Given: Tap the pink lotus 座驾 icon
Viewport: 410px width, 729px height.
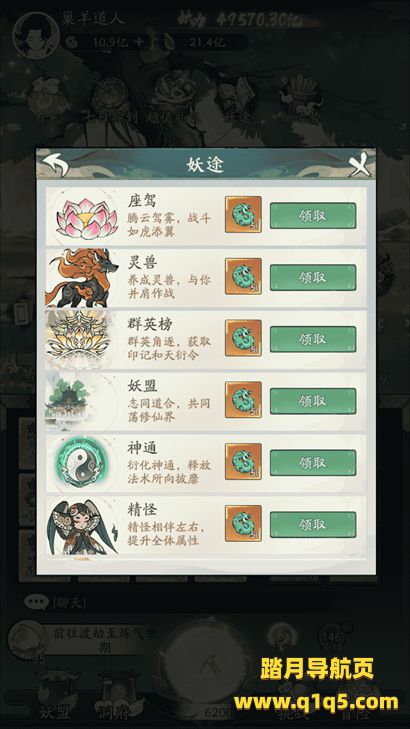Looking at the screenshot, I should click(x=81, y=218).
